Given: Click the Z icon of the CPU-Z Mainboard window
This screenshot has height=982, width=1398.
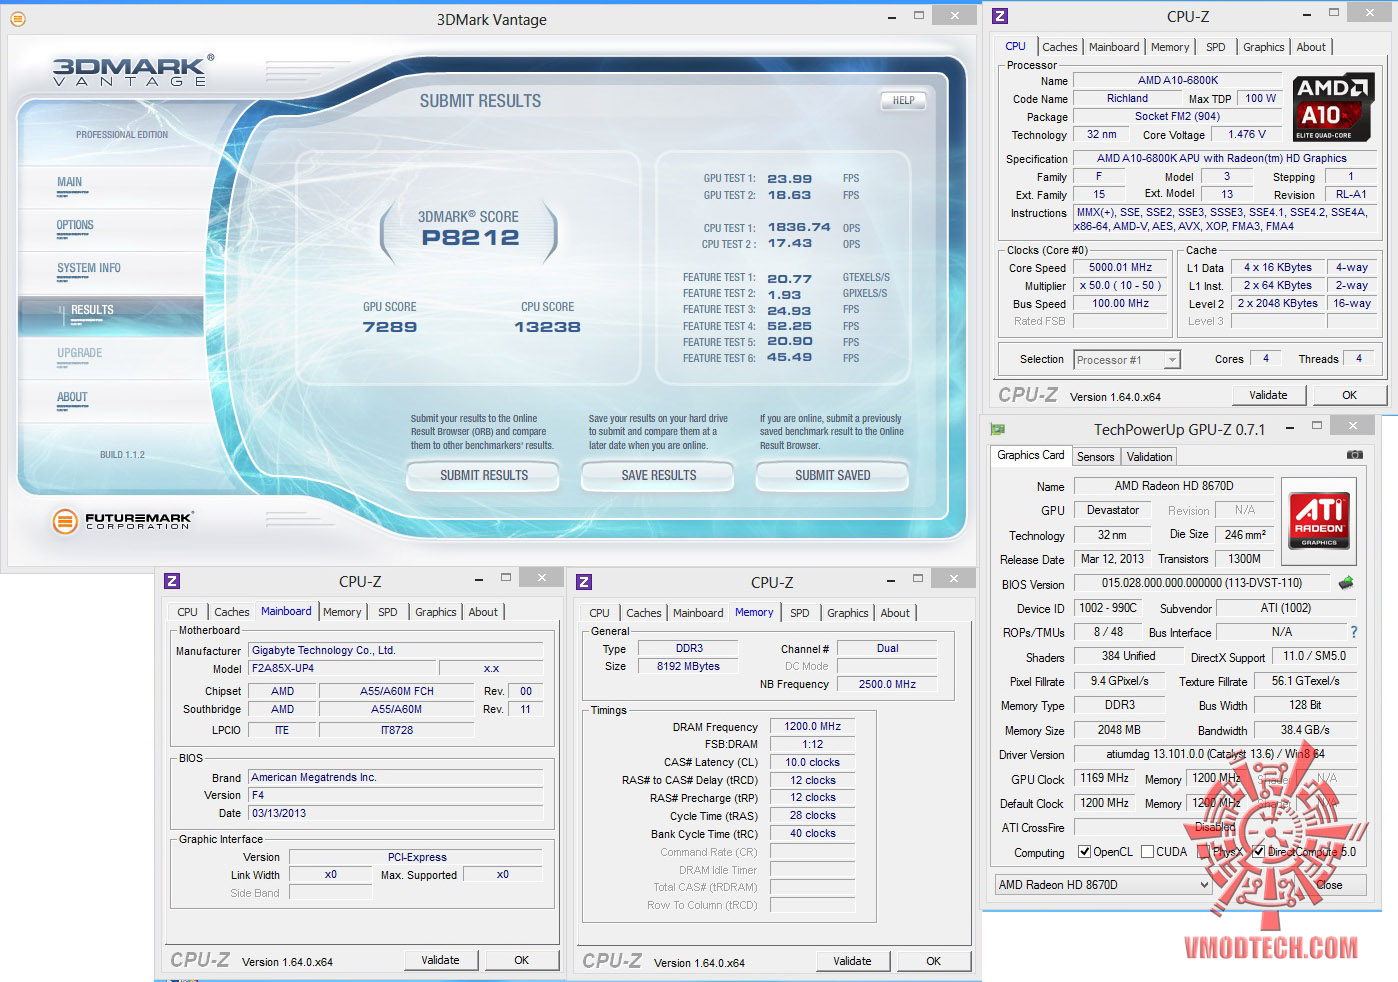Looking at the screenshot, I should 172,581.
